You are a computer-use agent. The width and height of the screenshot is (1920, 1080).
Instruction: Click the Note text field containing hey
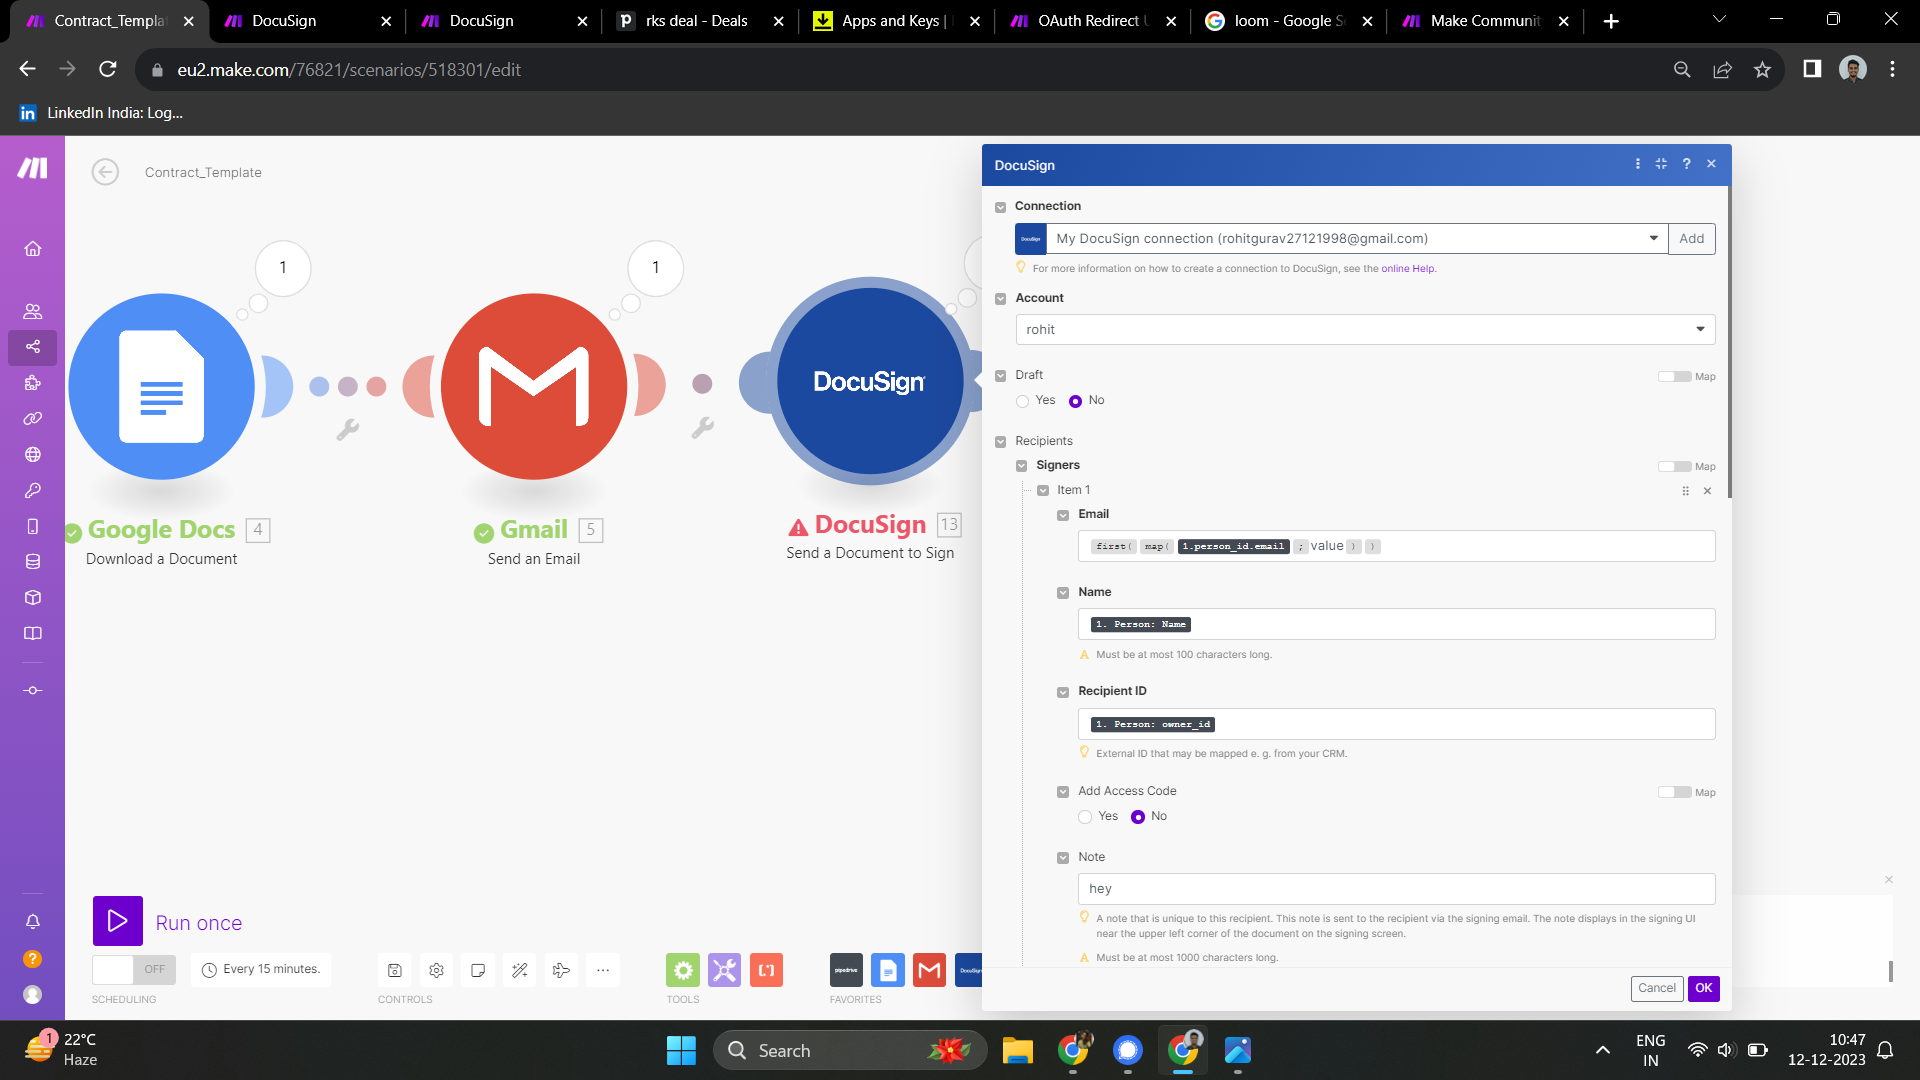(x=1395, y=889)
